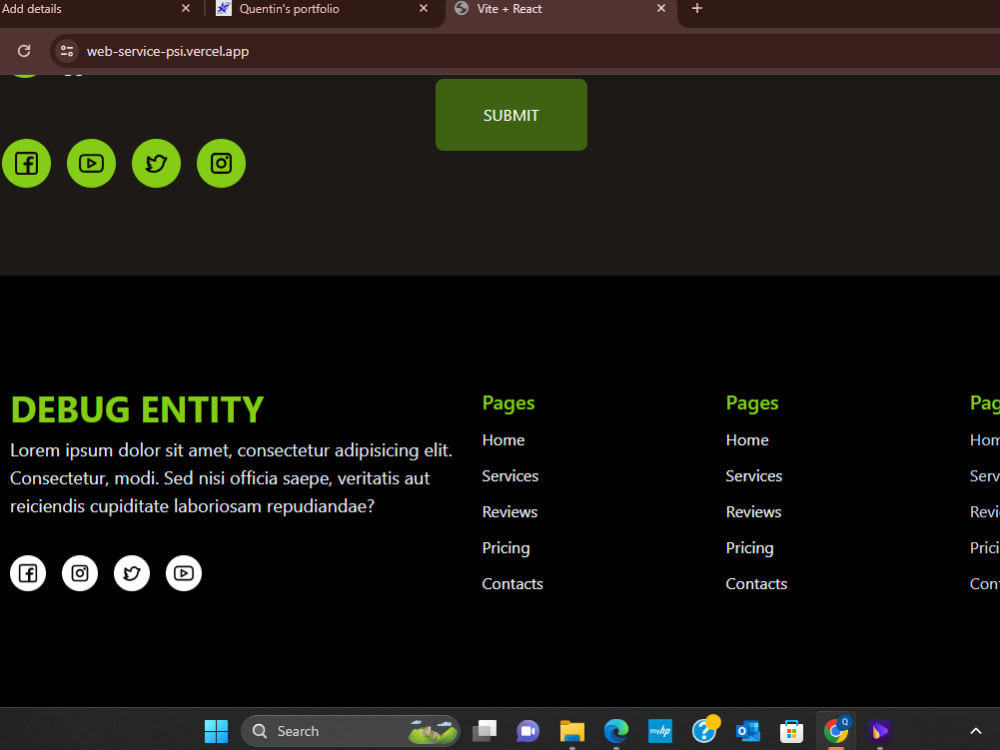Open the white footer Instagram icon
This screenshot has height=750, width=1000.
[x=80, y=573]
